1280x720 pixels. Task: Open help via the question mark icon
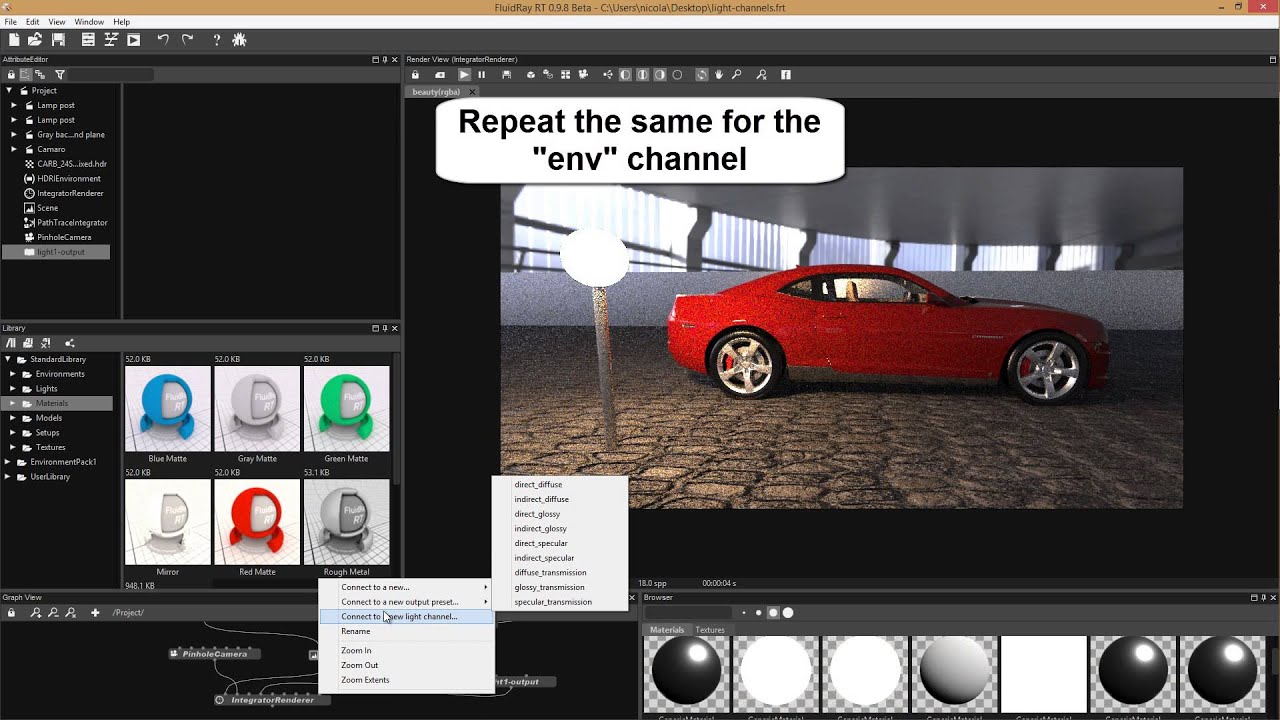point(216,40)
